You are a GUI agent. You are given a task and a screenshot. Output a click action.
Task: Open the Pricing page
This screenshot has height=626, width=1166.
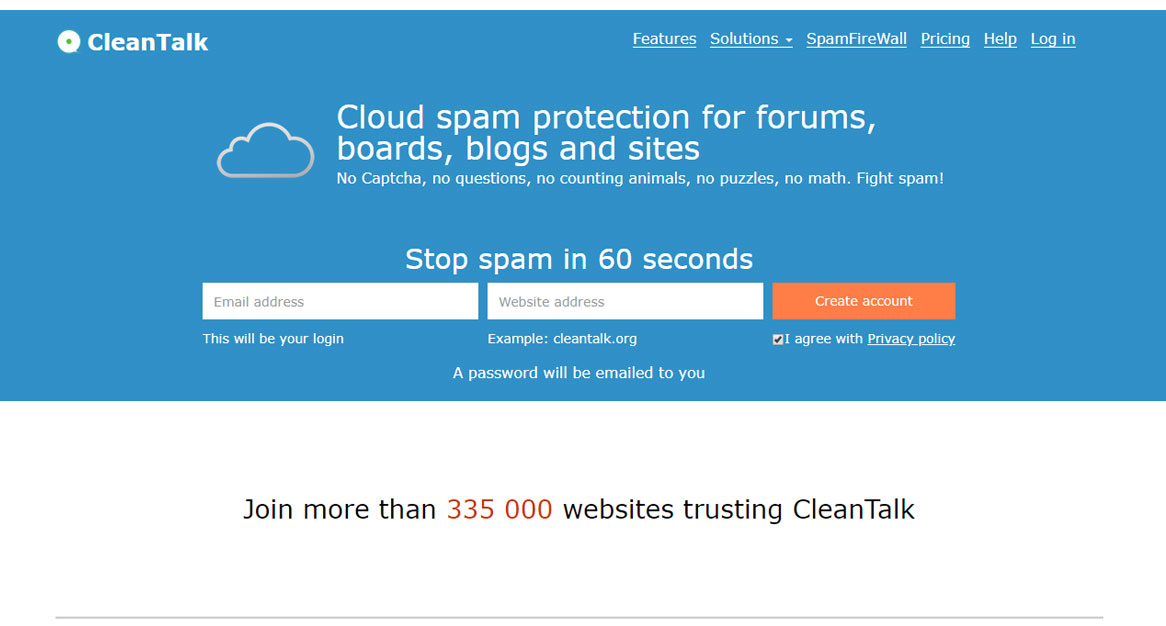945,38
